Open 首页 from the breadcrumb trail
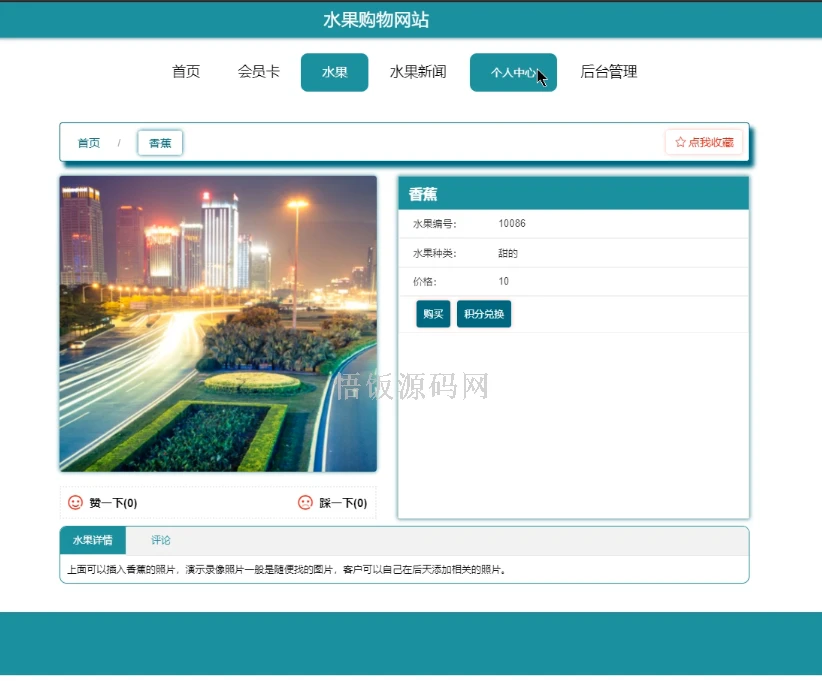Viewport: 822px width, 681px height. click(87, 142)
